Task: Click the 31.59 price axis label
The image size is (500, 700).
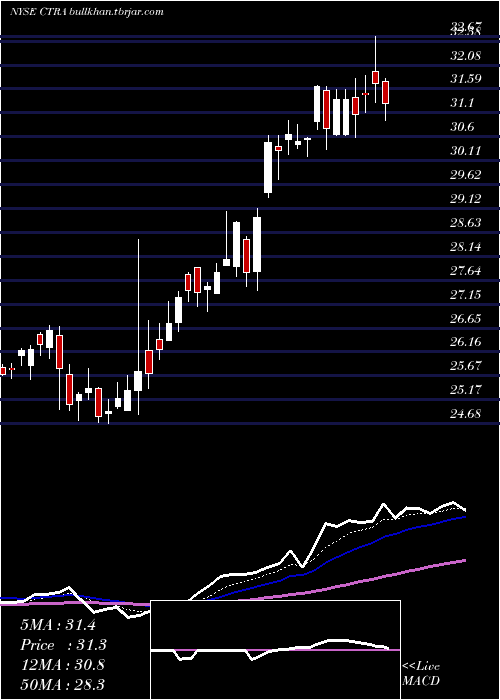Action: (x=466, y=79)
